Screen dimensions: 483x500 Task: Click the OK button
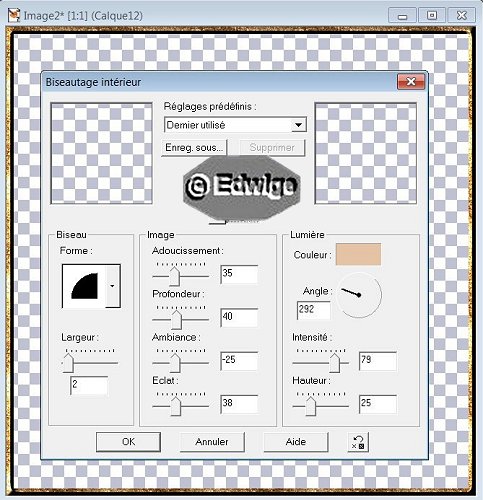pos(128,442)
